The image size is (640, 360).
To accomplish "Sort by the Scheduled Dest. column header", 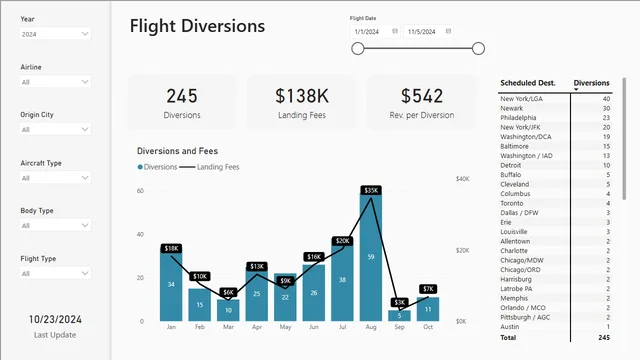I will (x=528, y=83).
